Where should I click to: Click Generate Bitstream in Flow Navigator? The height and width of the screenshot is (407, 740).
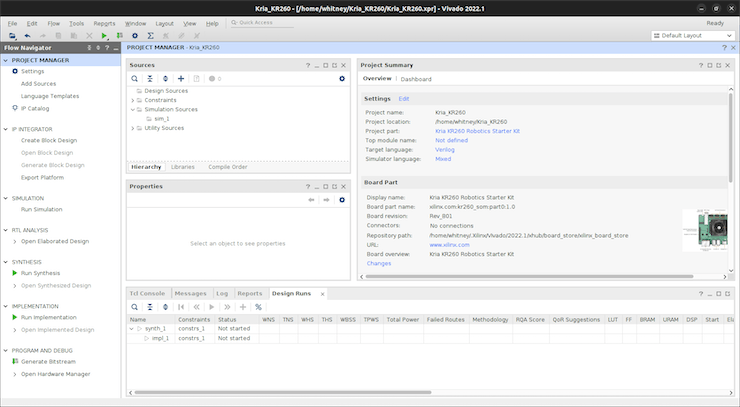tap(48, 361)
